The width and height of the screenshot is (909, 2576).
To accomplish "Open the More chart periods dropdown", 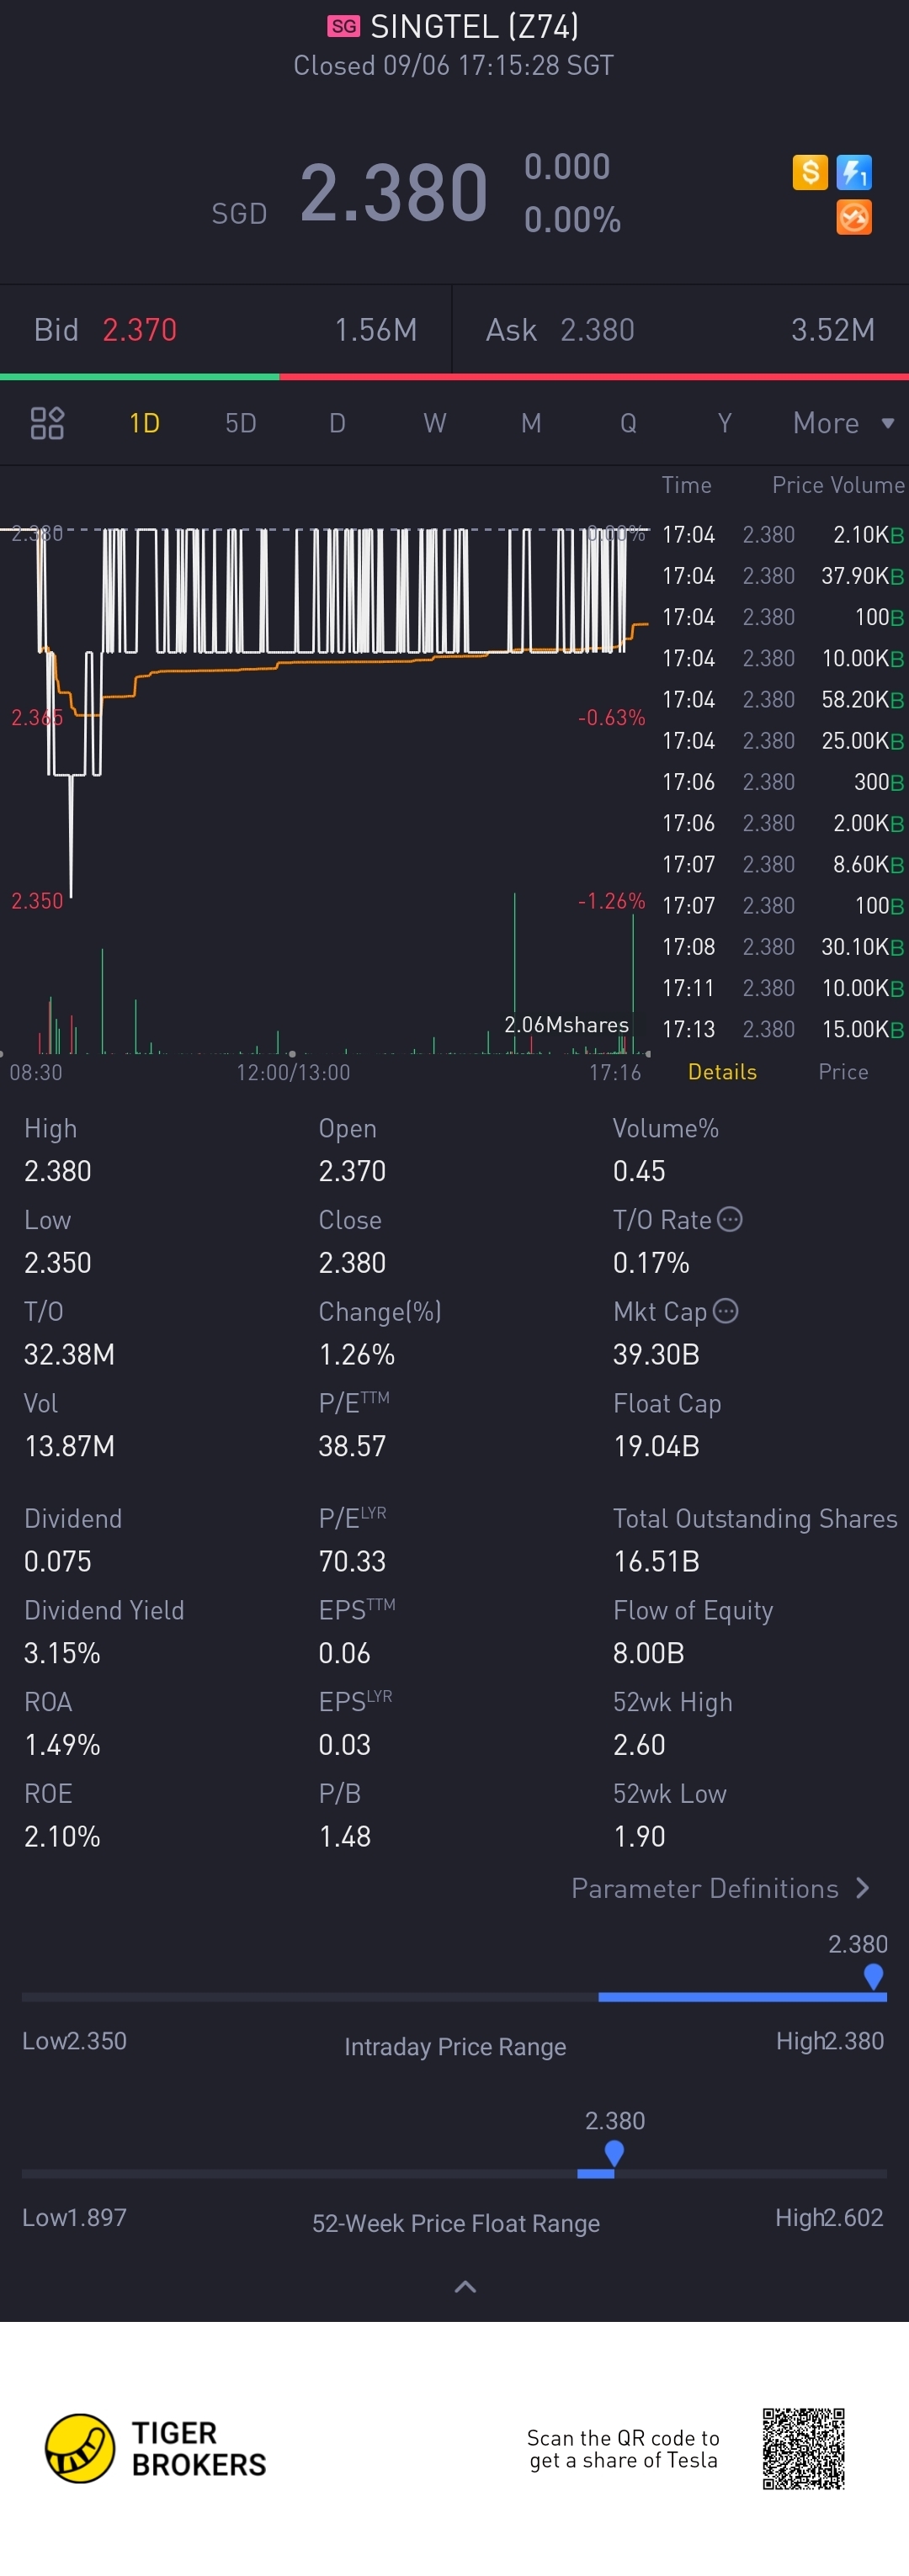I will click(842, 423).
